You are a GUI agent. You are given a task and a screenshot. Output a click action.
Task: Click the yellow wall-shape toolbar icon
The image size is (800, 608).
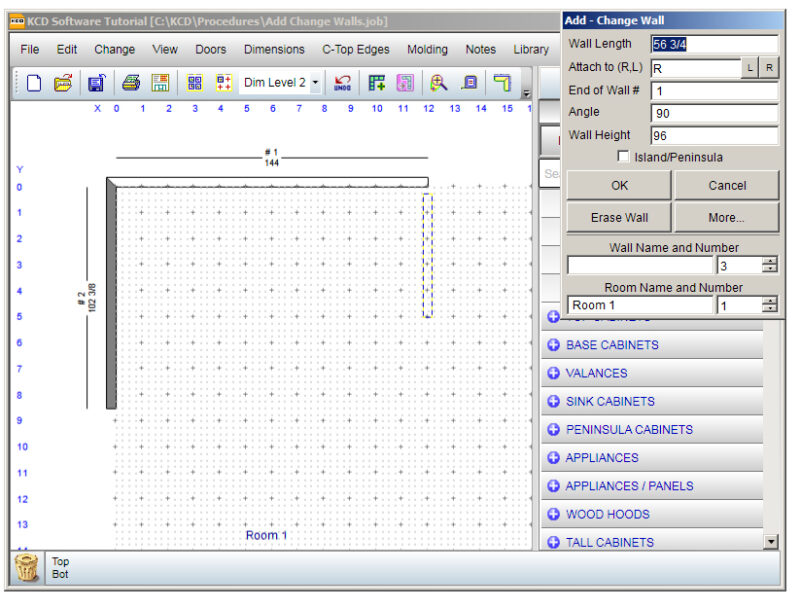502,83
